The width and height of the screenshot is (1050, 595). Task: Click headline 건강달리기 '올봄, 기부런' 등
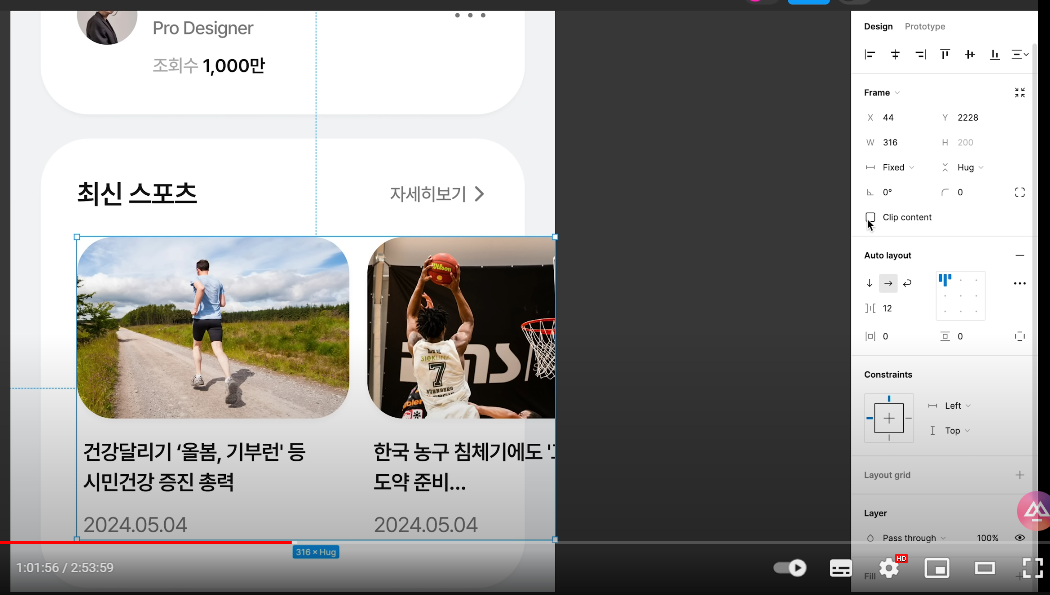[x=194, y=452]
